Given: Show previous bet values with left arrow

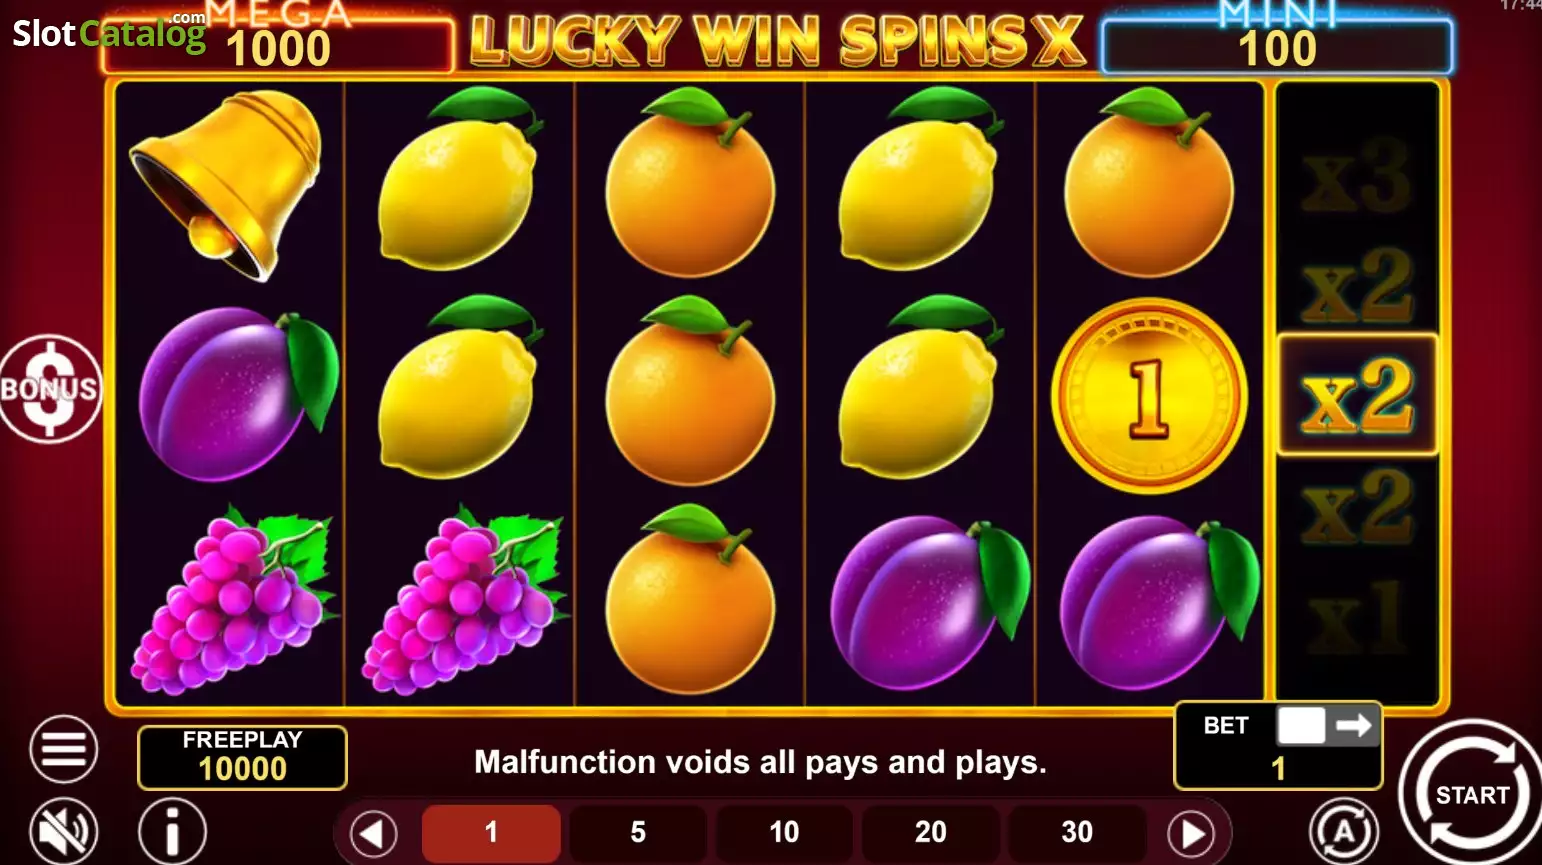Looking at the screenshot, I should click(x=373, y=833).
